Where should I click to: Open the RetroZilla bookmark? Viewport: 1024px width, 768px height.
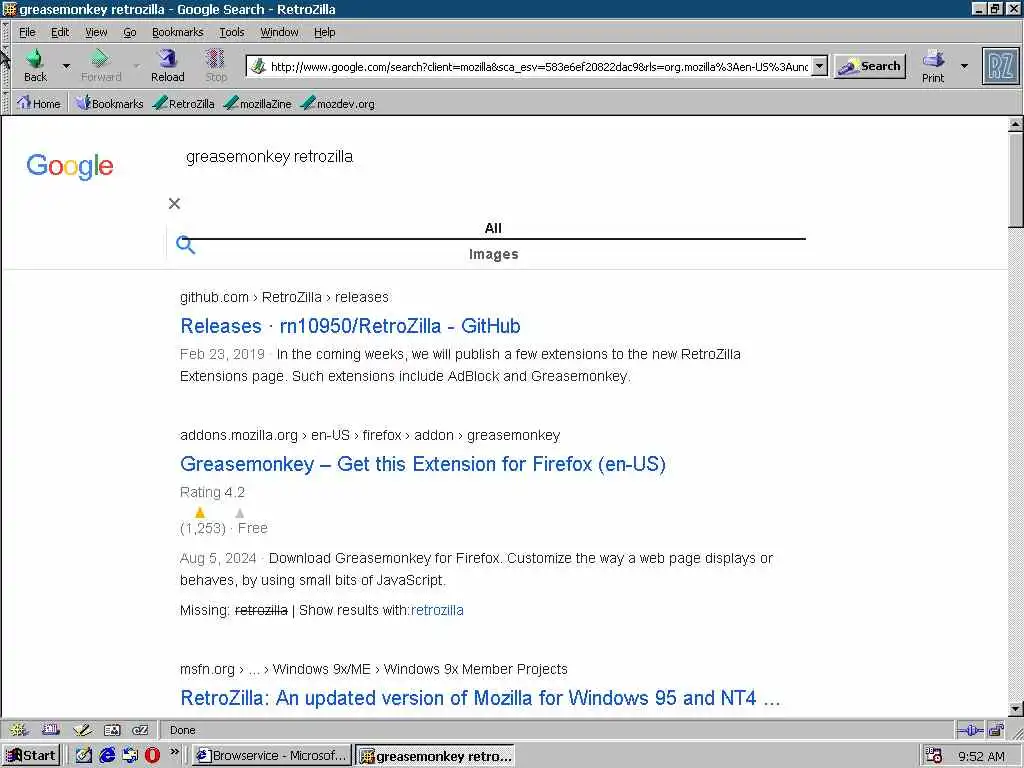pyautogui.click(x=184, y=103)
